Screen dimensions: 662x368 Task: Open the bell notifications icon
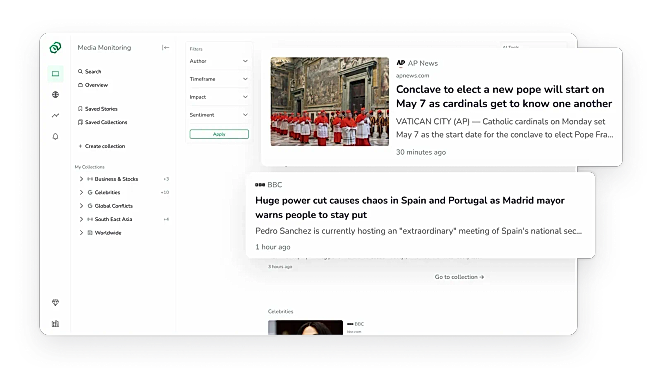55,136
